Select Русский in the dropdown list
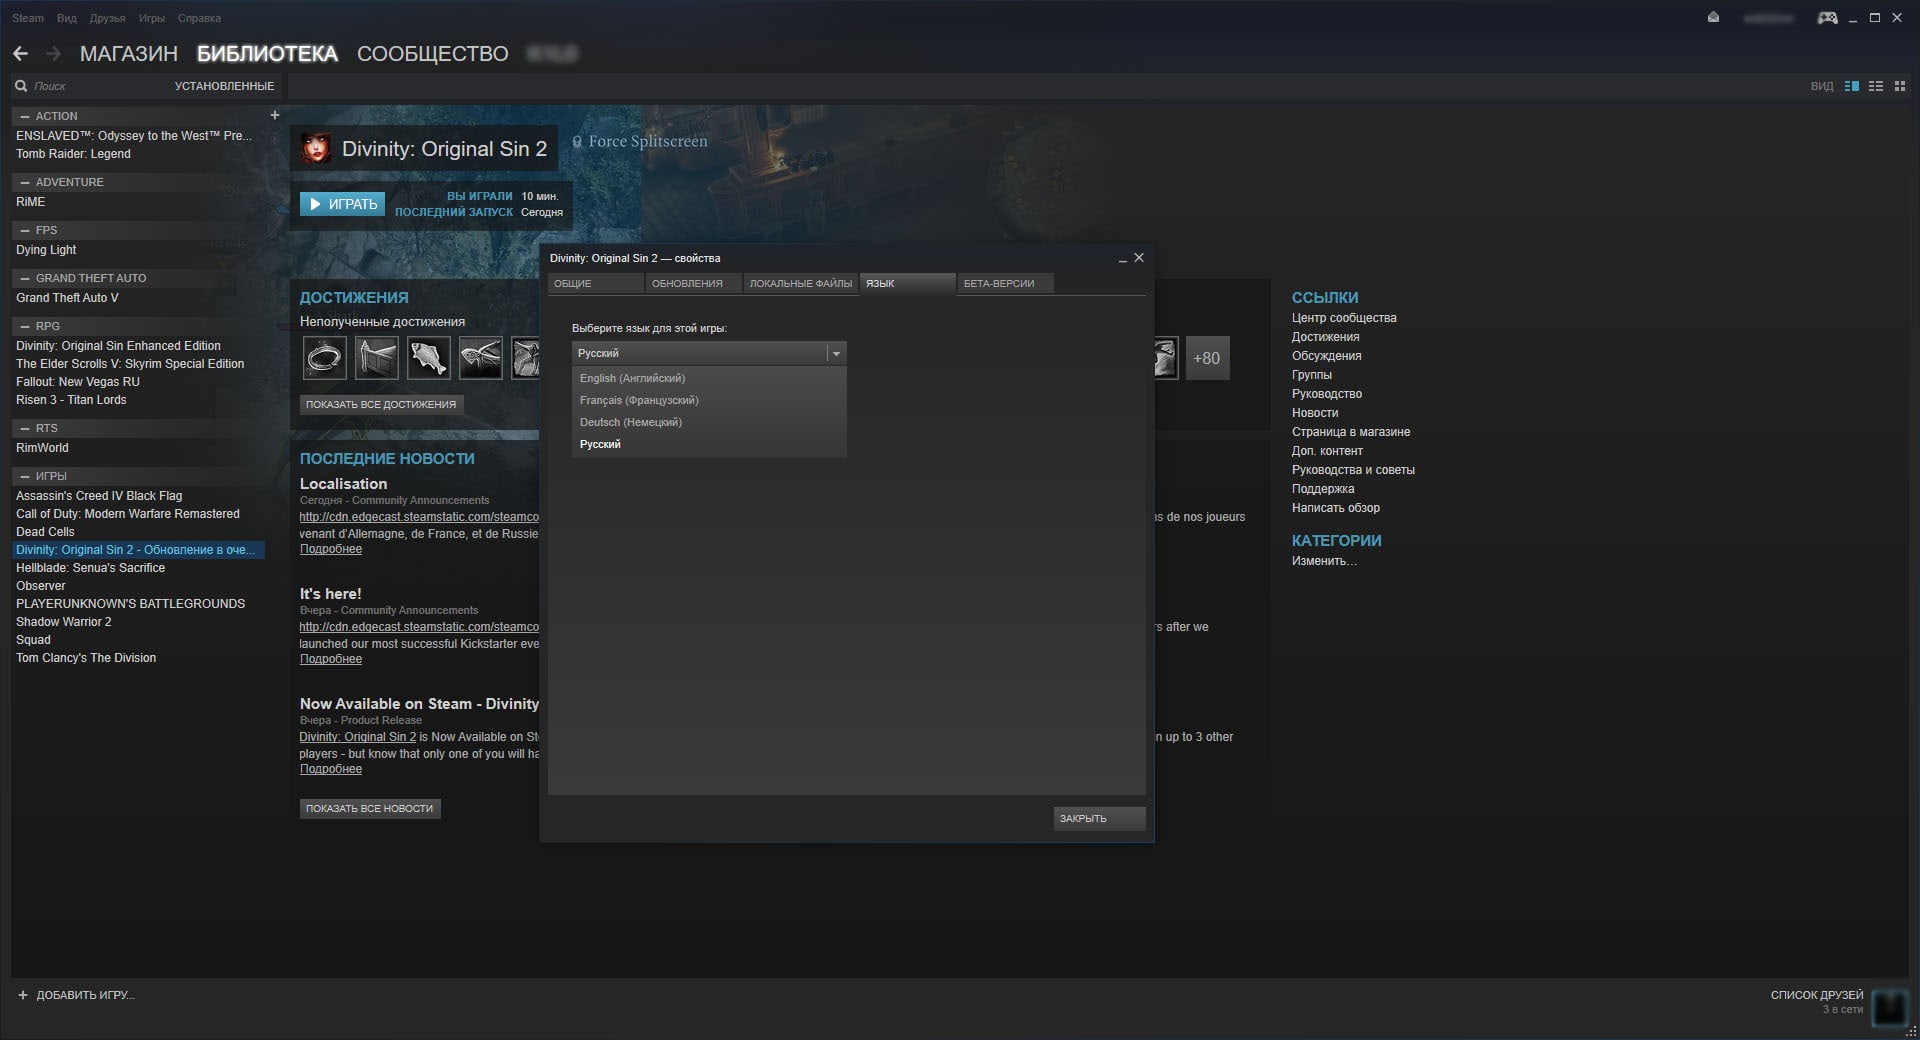This screenshot has width=1920, height=1040. tap(709, 444)
